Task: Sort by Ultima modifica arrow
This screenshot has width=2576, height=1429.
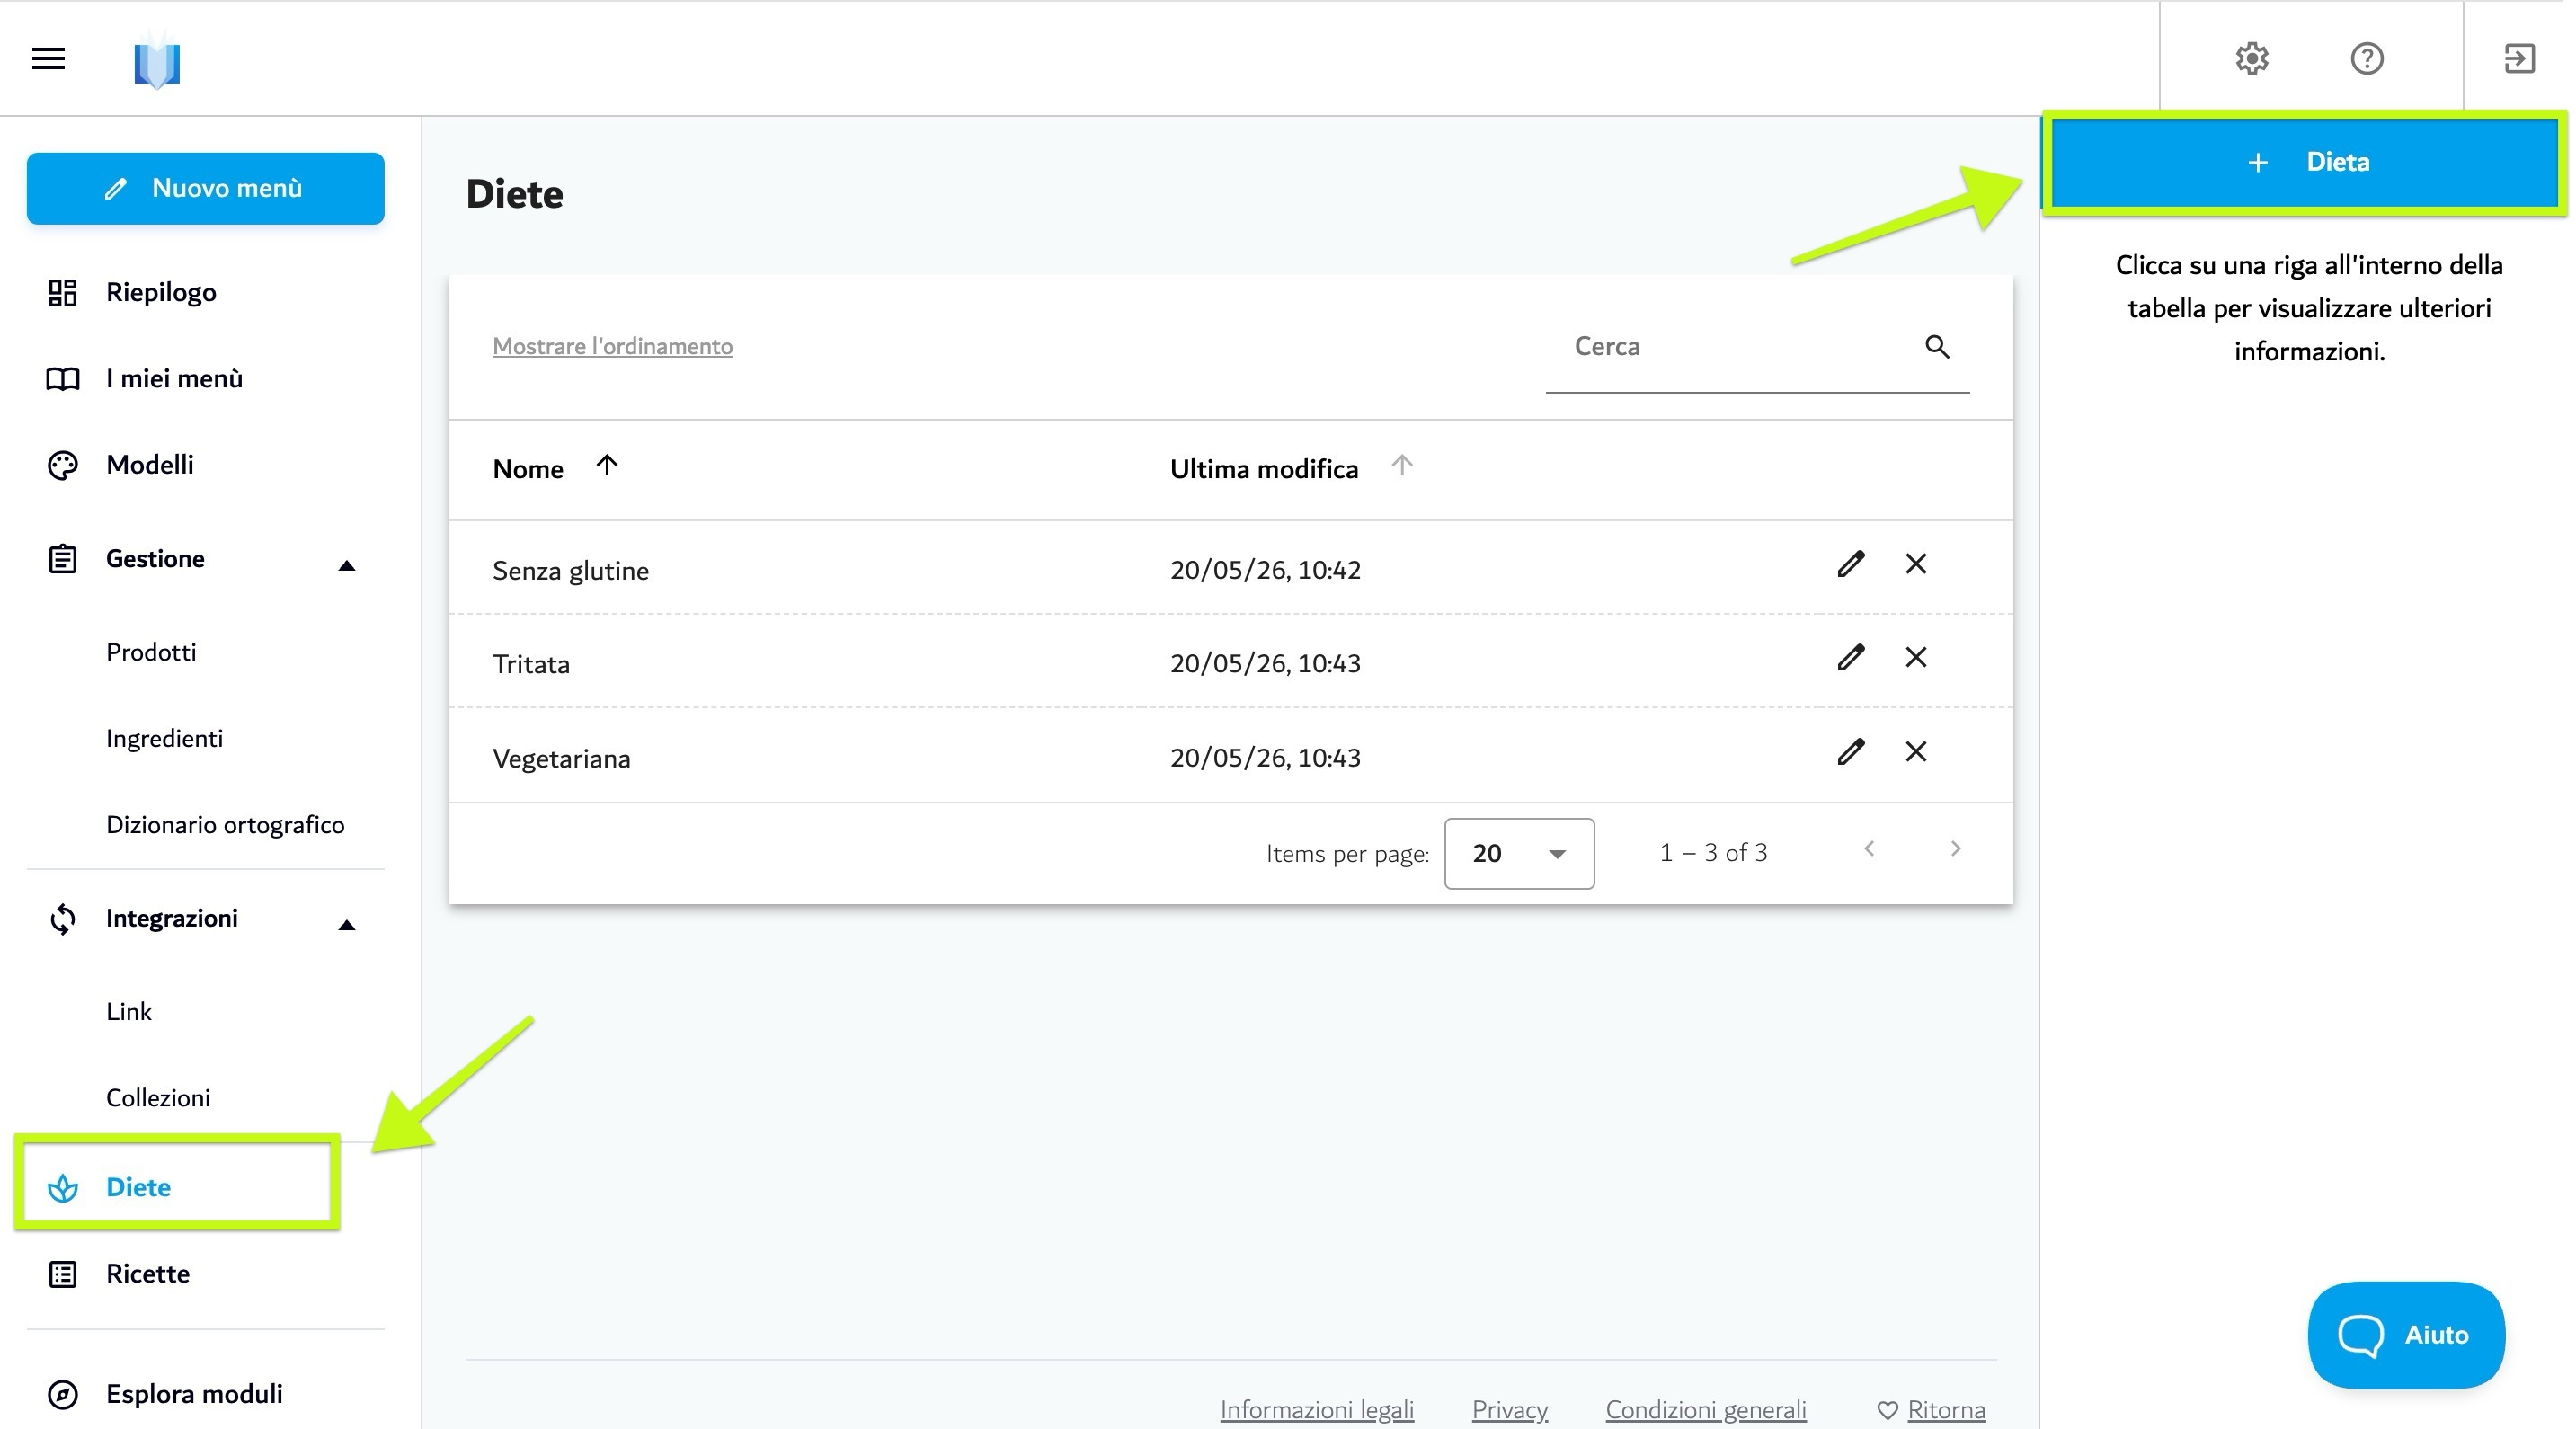Action: (x=1401, y=465)
